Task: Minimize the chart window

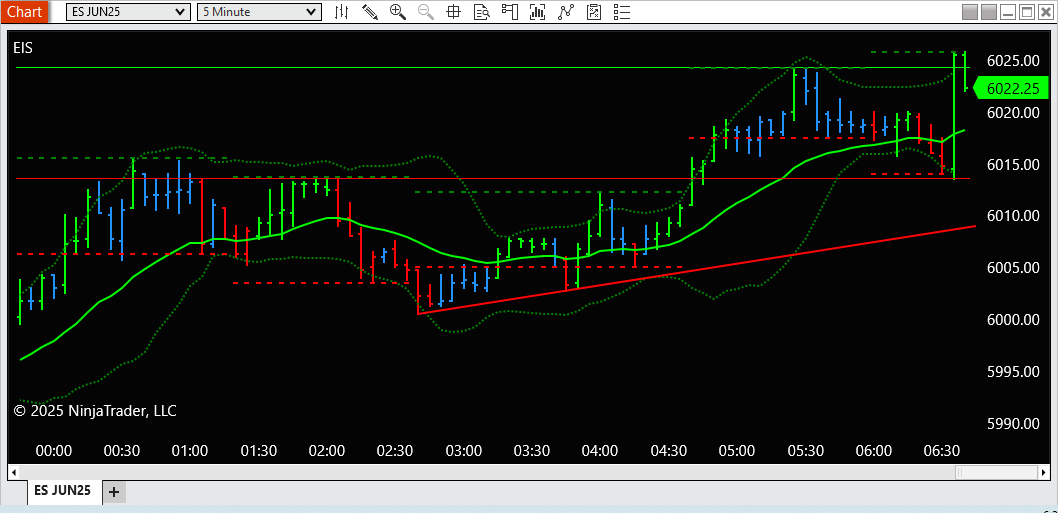Action: 1008,11
